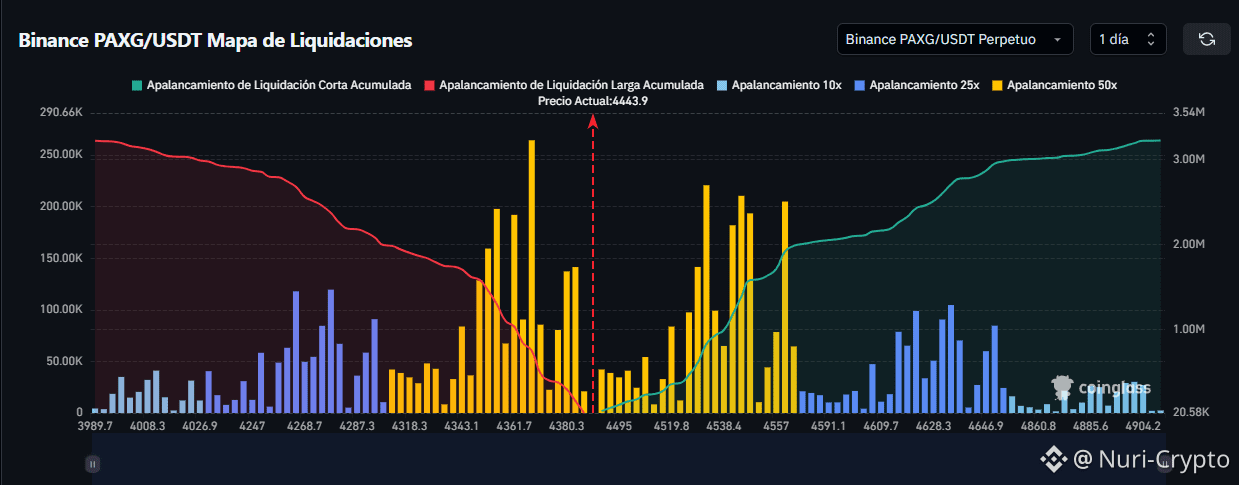Toggle Apalancamiento 50x legend series
The width and height of the screenshot is (1239, 485).
[1055, 85]
